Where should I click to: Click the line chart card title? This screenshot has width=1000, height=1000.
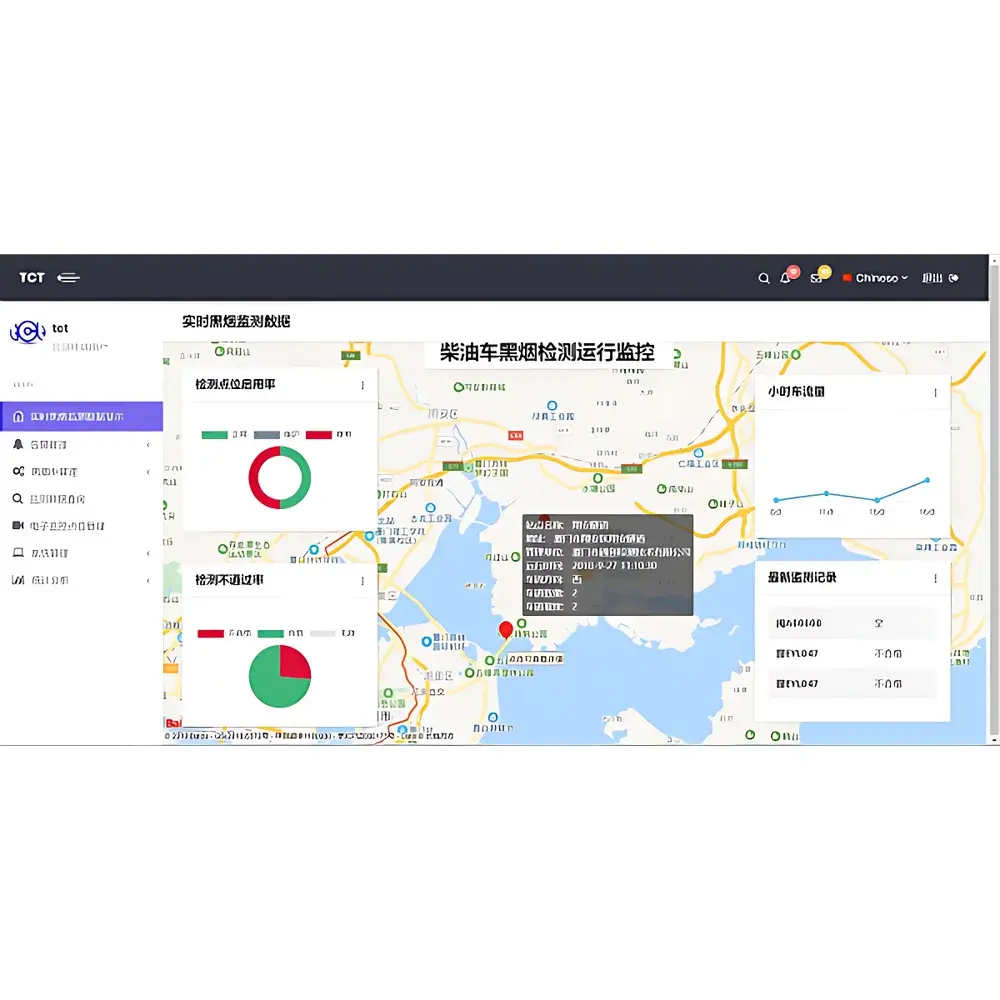click(796, 392)
